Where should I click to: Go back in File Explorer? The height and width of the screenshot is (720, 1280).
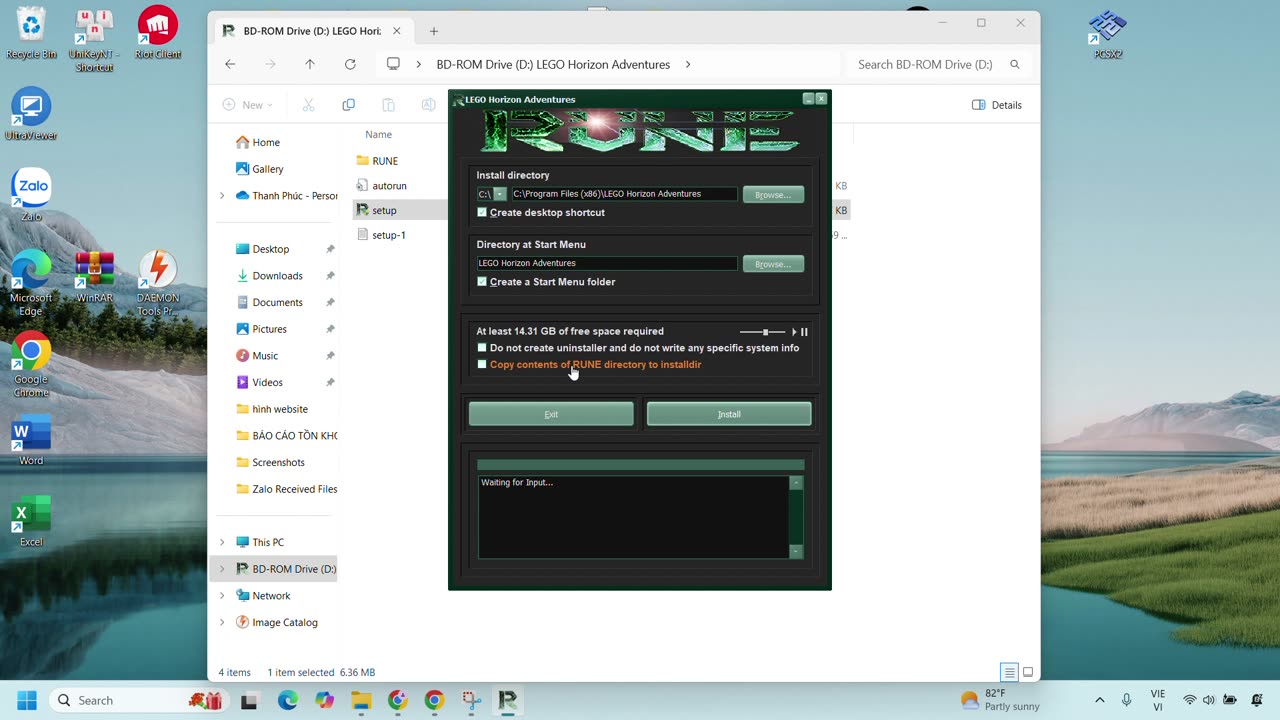click(230, 64)
